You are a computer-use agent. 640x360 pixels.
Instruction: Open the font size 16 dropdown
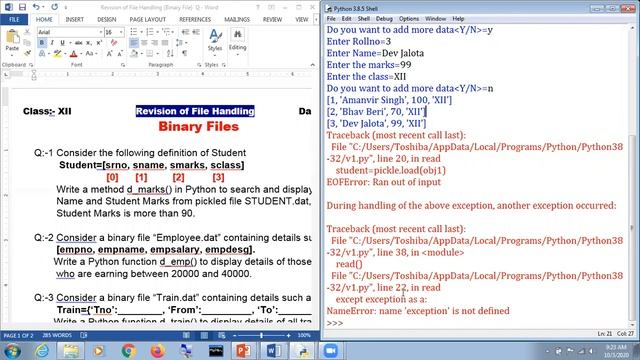[121, 32]
